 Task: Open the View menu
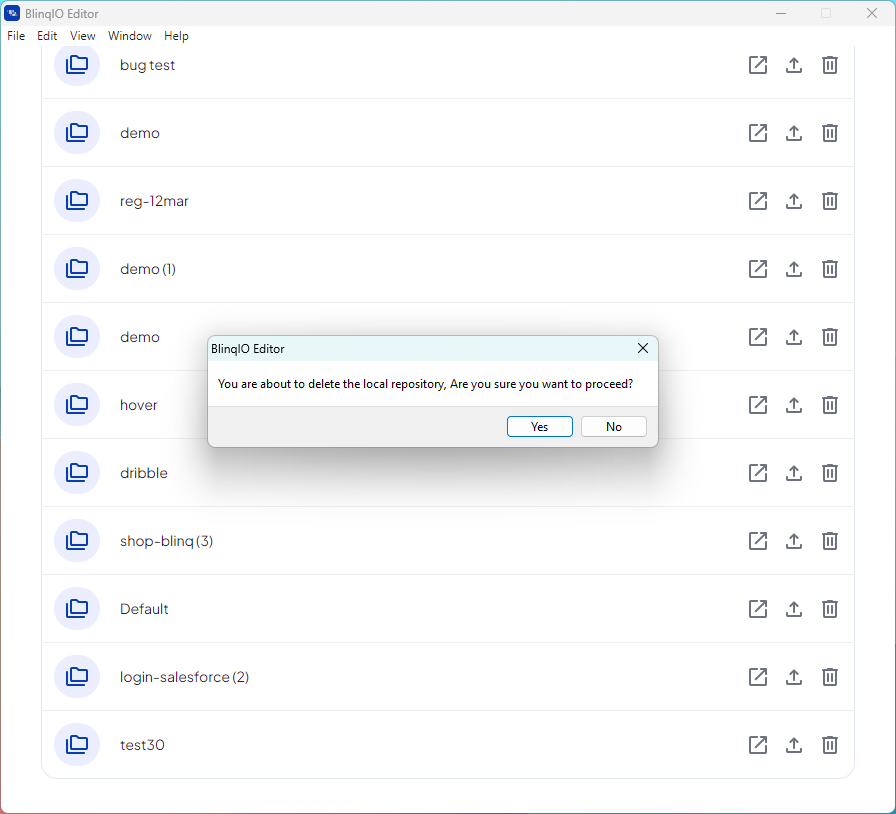point(82,36)
